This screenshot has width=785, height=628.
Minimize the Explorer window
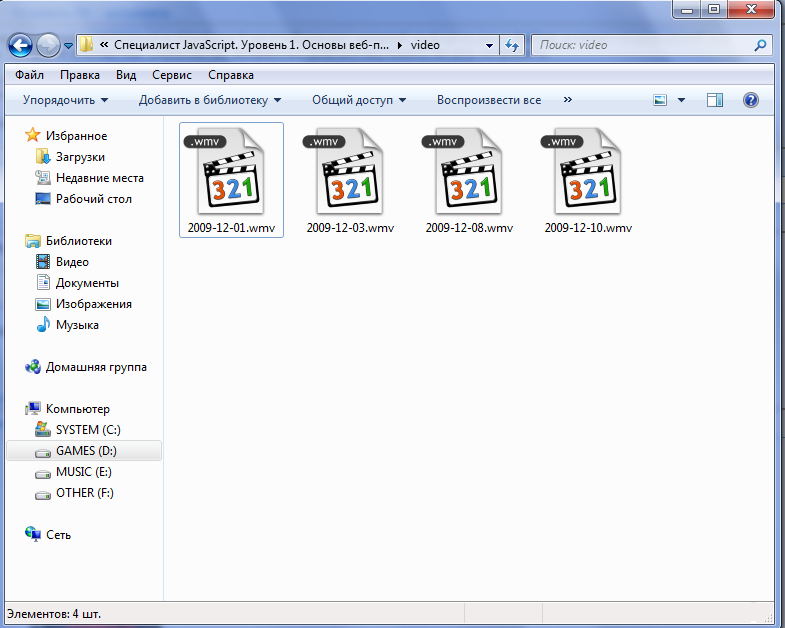687,9
